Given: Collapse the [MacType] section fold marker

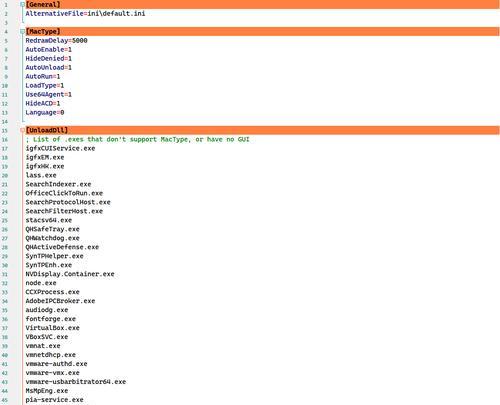Looking at the screenshot, I should pyautogui.click(x=22, y=31).
